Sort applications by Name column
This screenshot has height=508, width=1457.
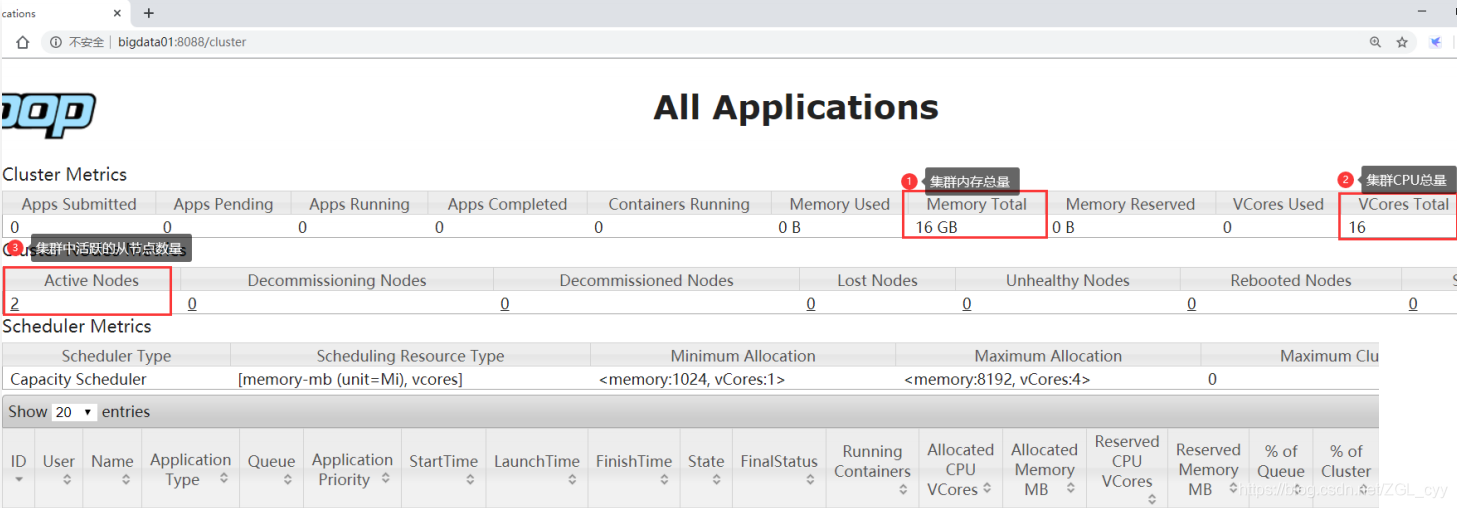[112, 469]
